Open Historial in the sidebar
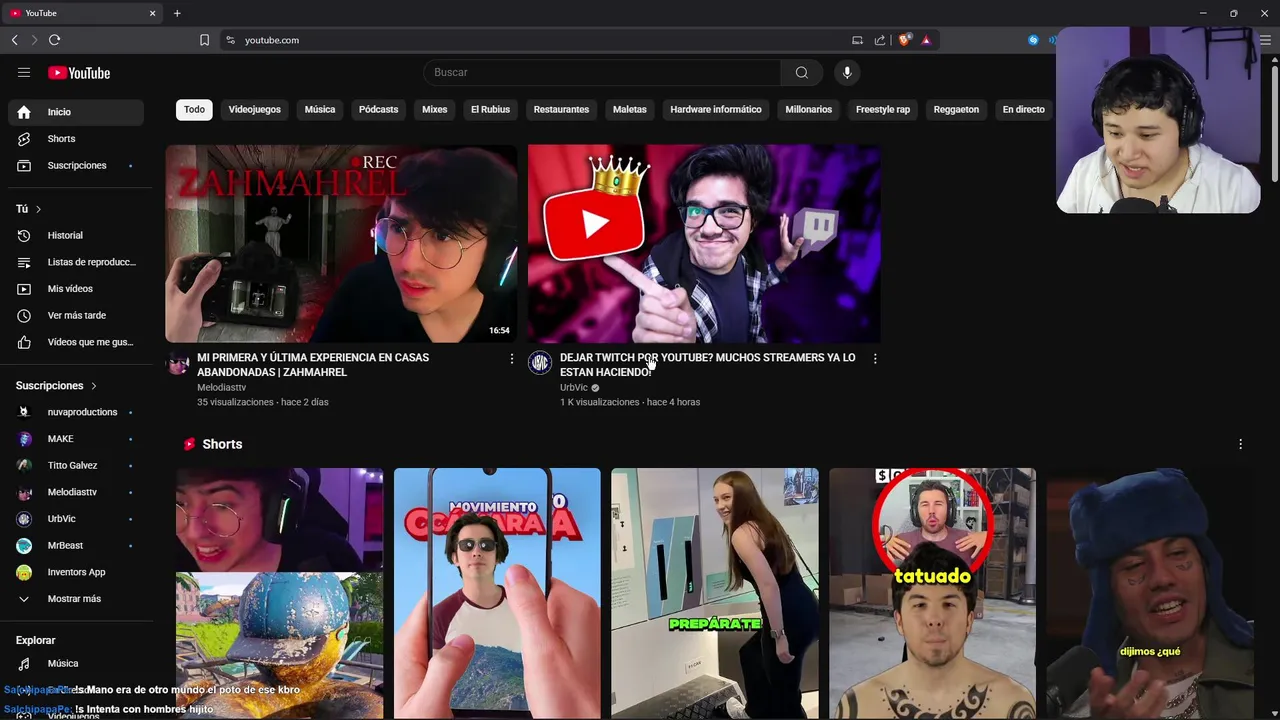Screen dimensions: 1280x720 76,235
